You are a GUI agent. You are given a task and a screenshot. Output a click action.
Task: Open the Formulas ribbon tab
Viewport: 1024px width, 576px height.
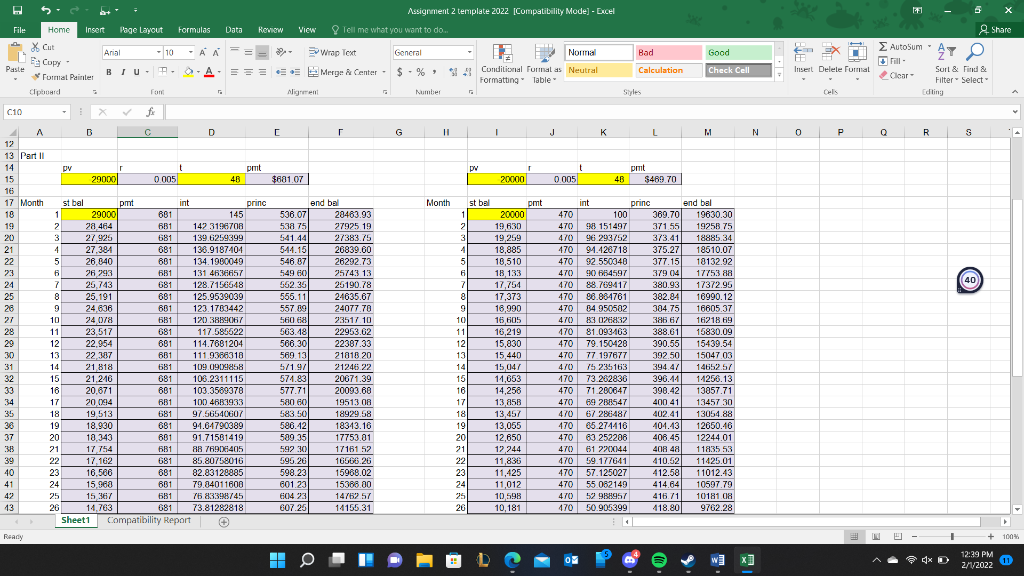[193, 30]
